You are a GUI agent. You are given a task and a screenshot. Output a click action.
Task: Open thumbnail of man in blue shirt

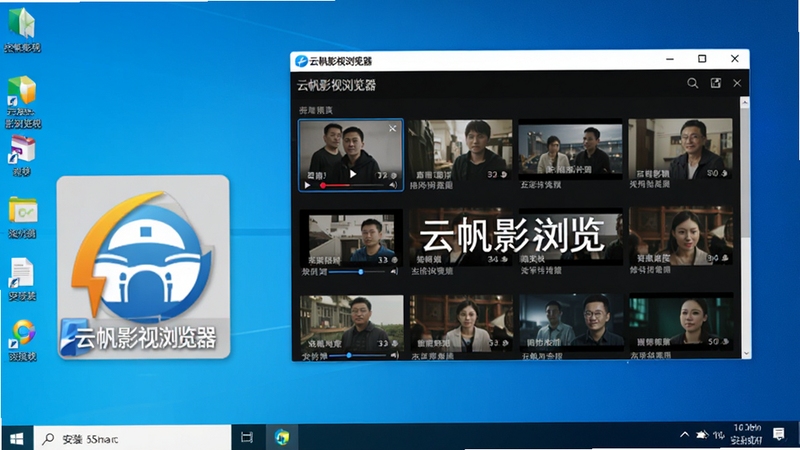[x=351, y=238]
